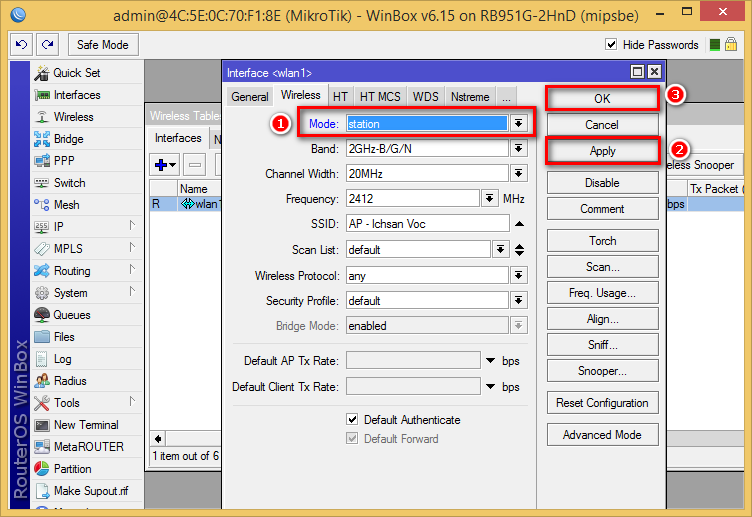Viewport: 752px width, 517px height.
Task: Open Partition in sidebar
Action: [72, 469]
